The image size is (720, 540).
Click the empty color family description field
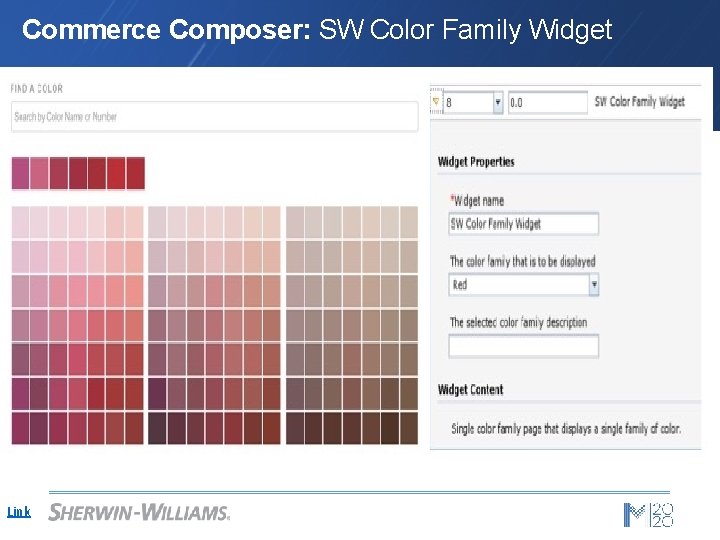point(523,346)
